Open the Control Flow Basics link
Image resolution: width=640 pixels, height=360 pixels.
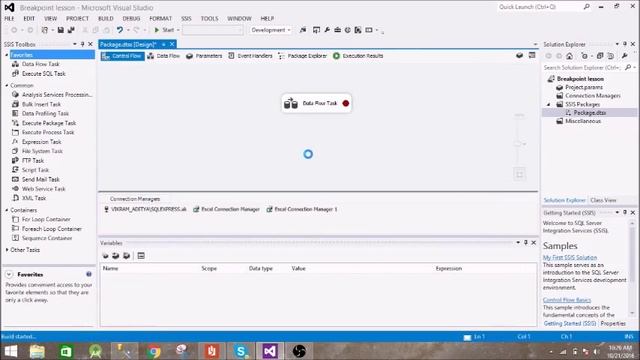(x=567, y=300)
